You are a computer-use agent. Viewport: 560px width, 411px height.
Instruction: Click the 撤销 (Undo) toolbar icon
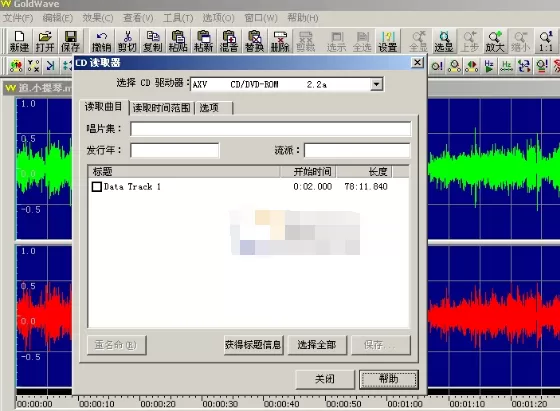click(102, 41)
